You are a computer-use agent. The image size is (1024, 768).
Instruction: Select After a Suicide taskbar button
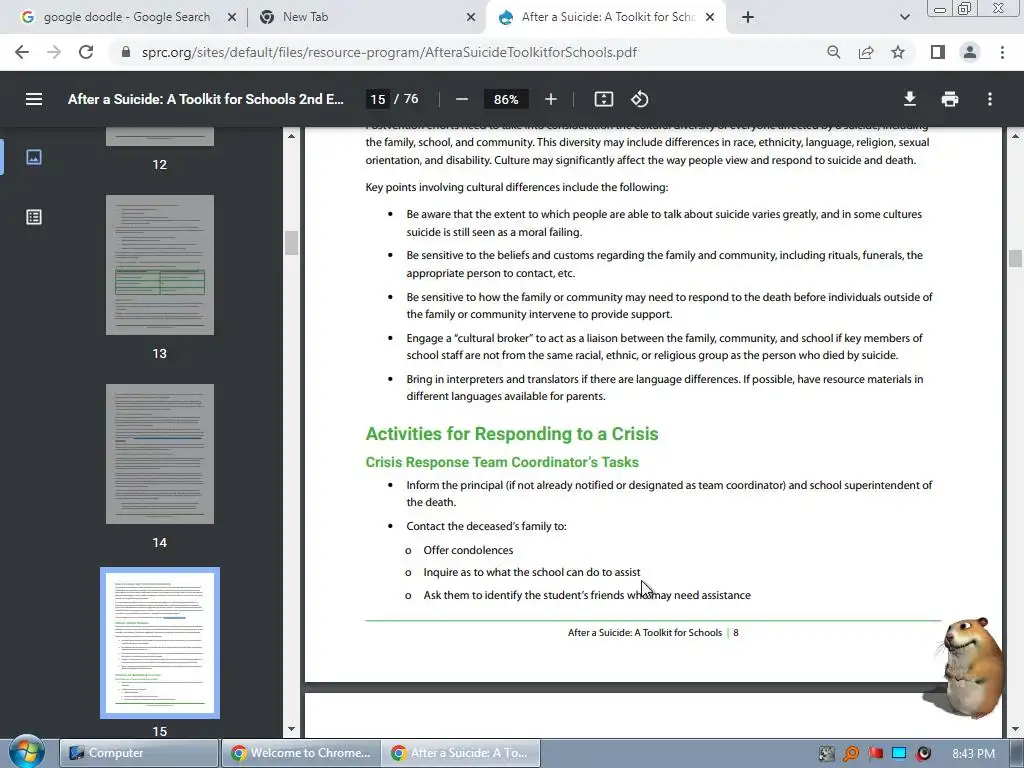(x=461, y=753)
